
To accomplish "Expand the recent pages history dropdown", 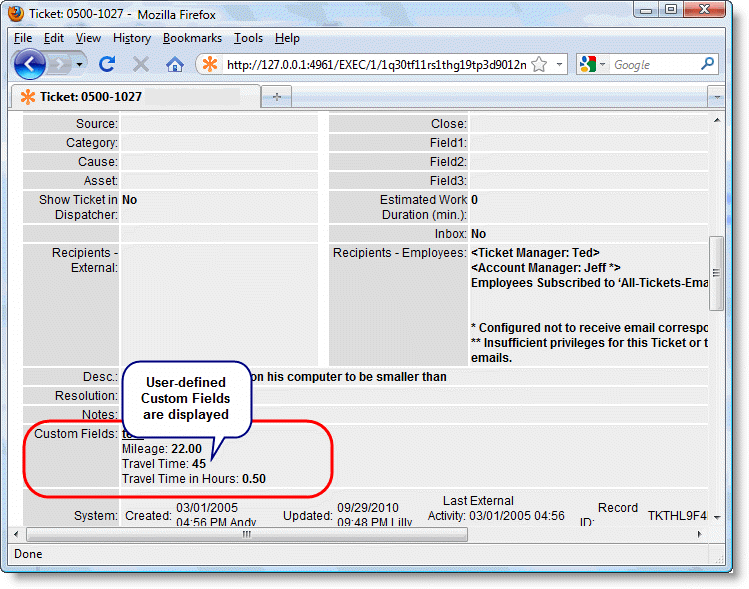I will pos(80,64).
